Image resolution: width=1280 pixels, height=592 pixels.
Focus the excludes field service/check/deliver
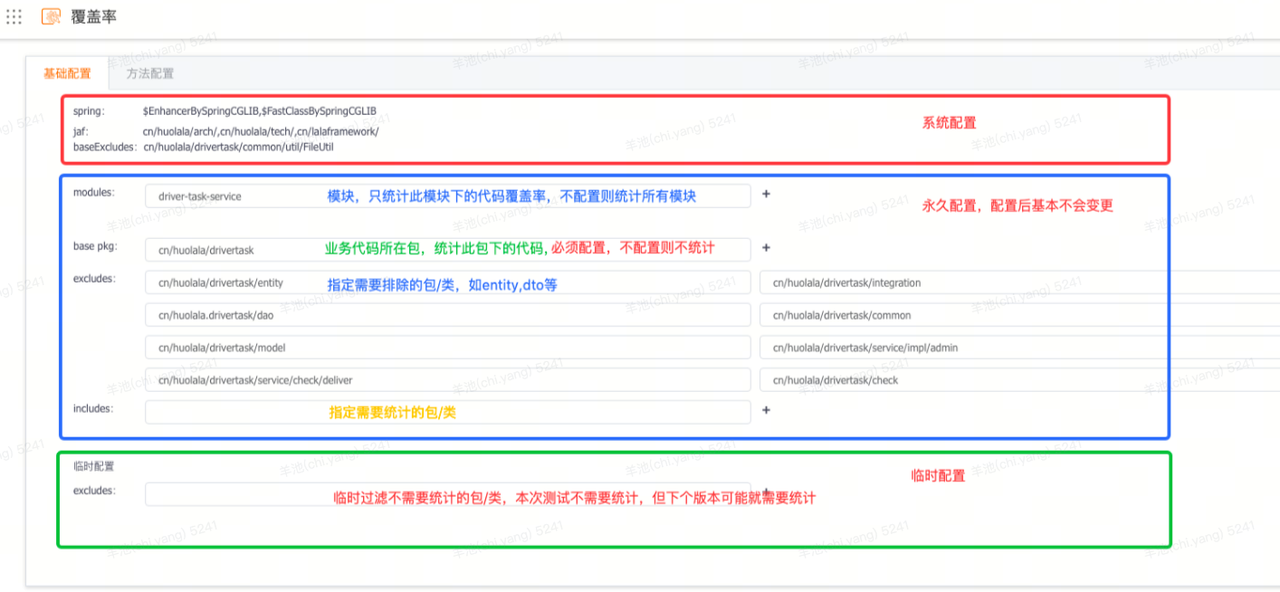coord(447,380)
